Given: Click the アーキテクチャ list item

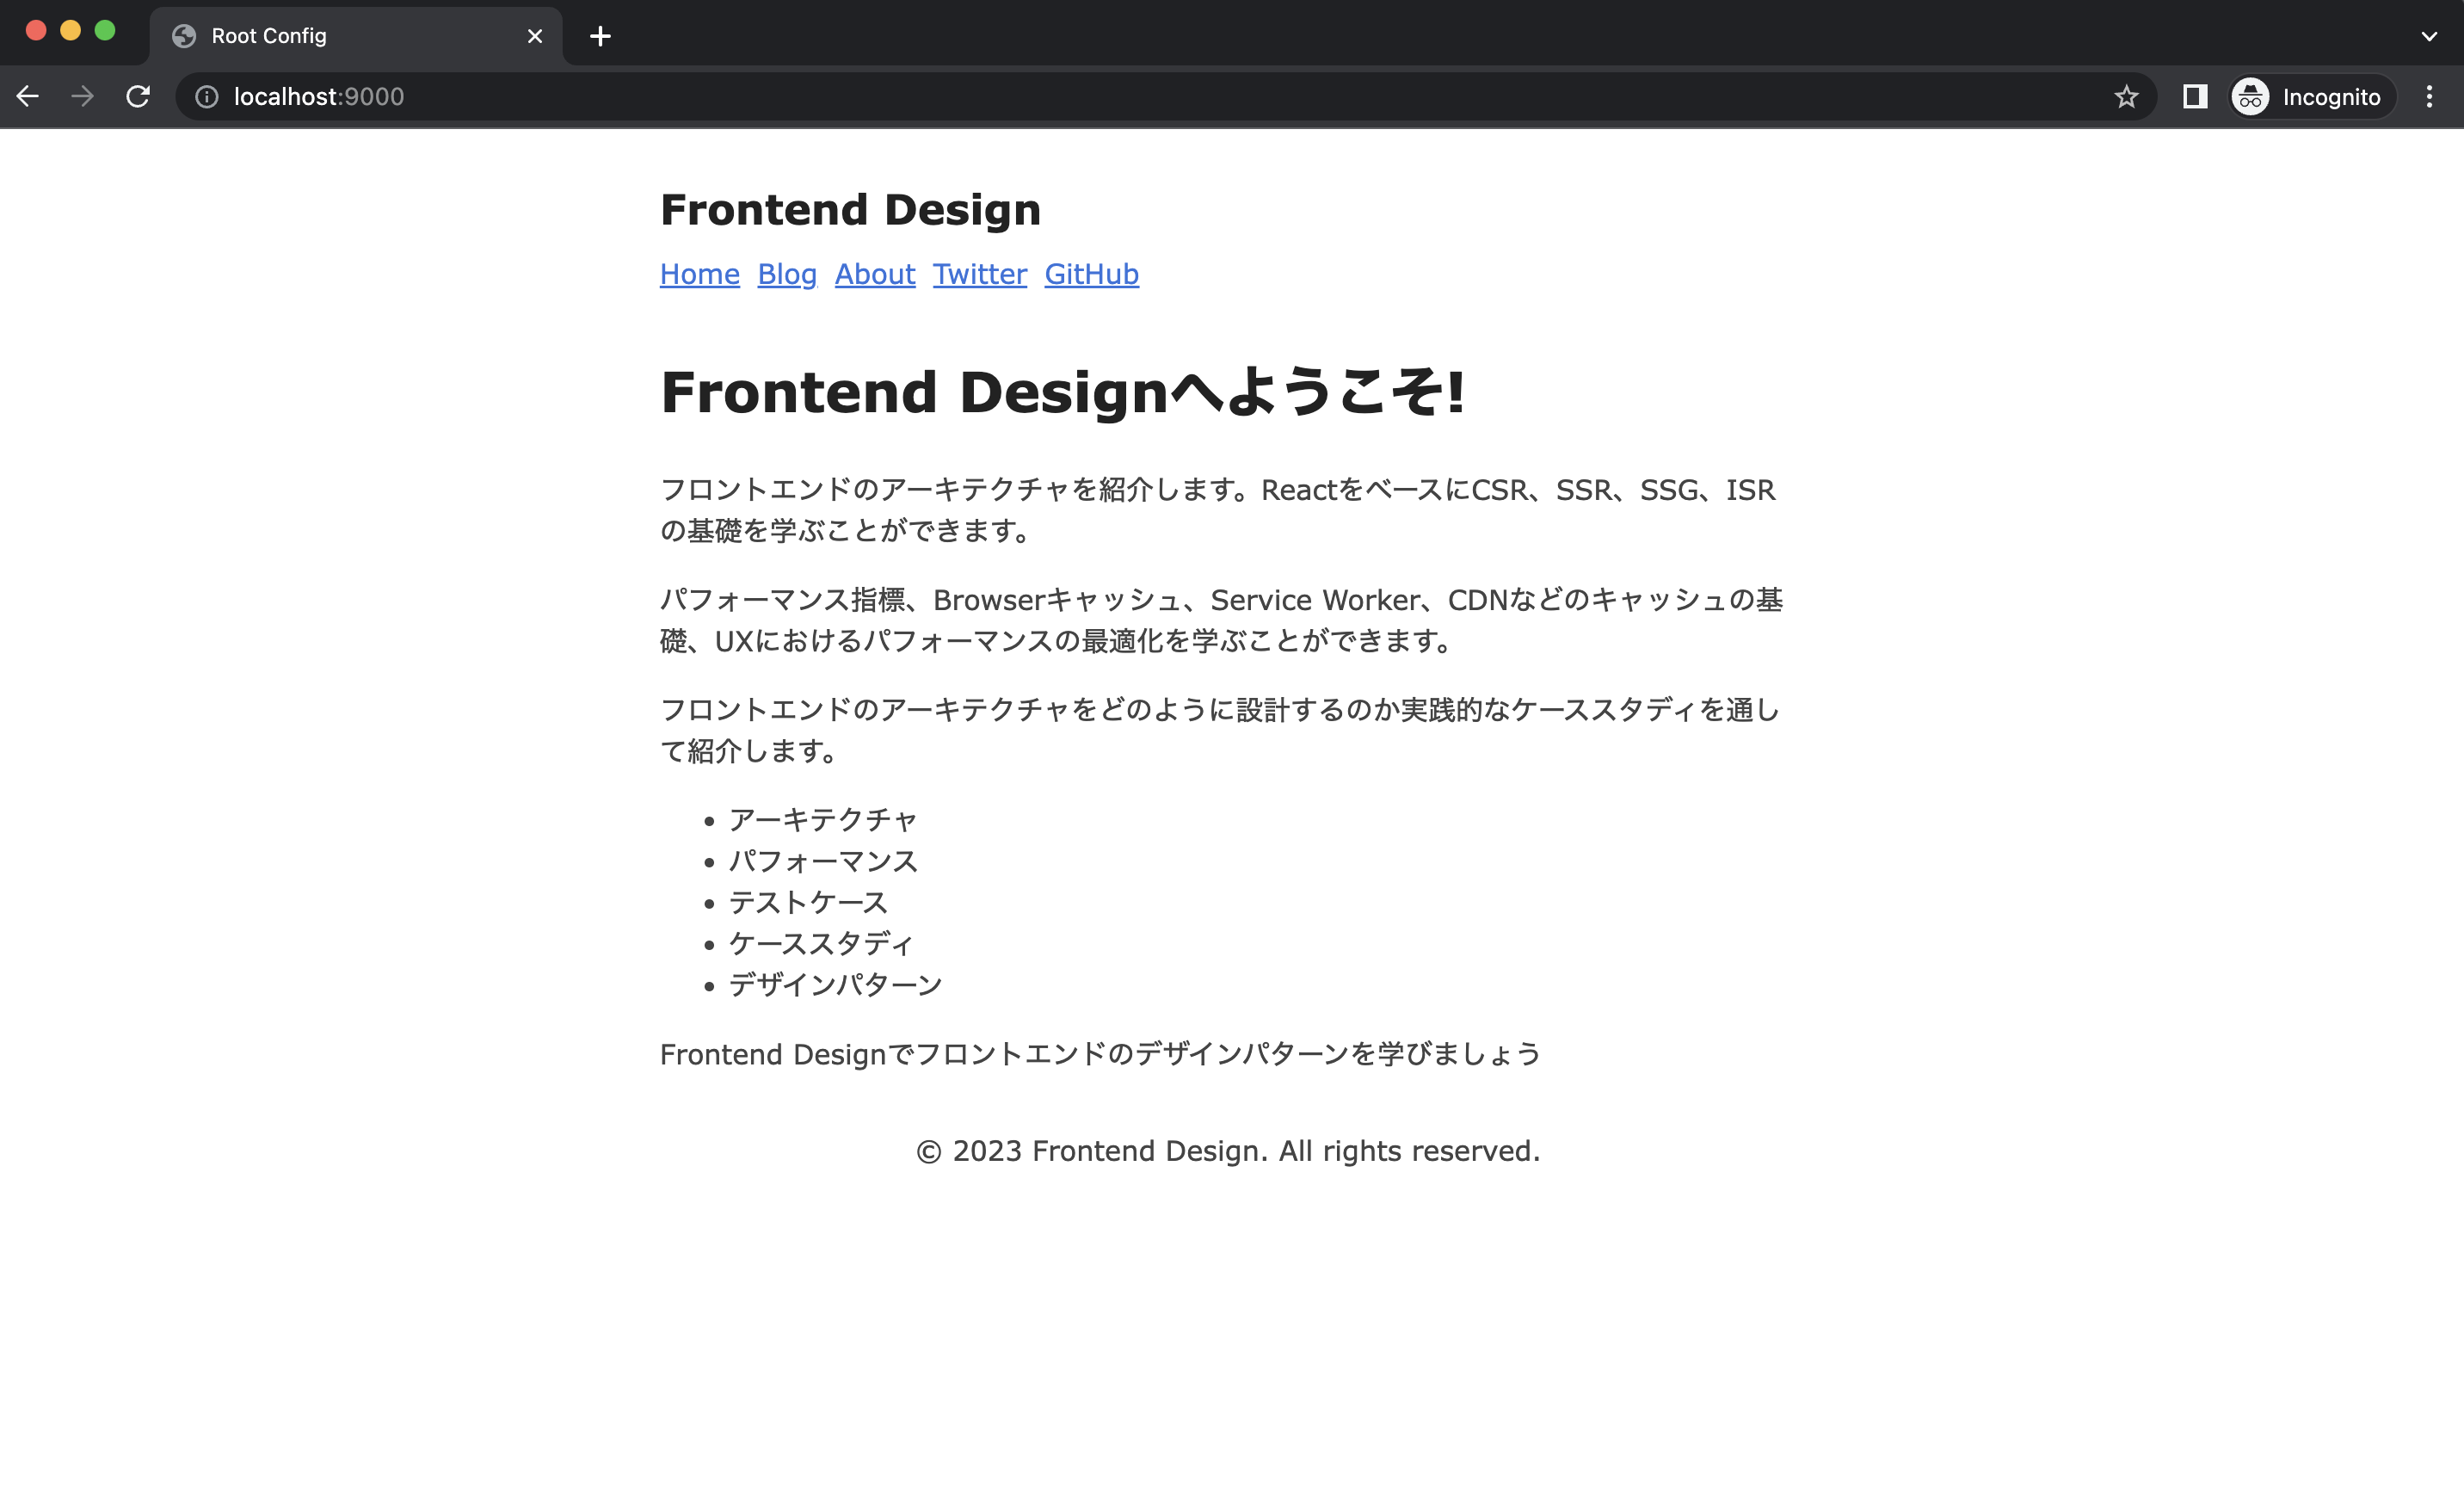Looking at the screenshot, I should (x=822, y=820).
